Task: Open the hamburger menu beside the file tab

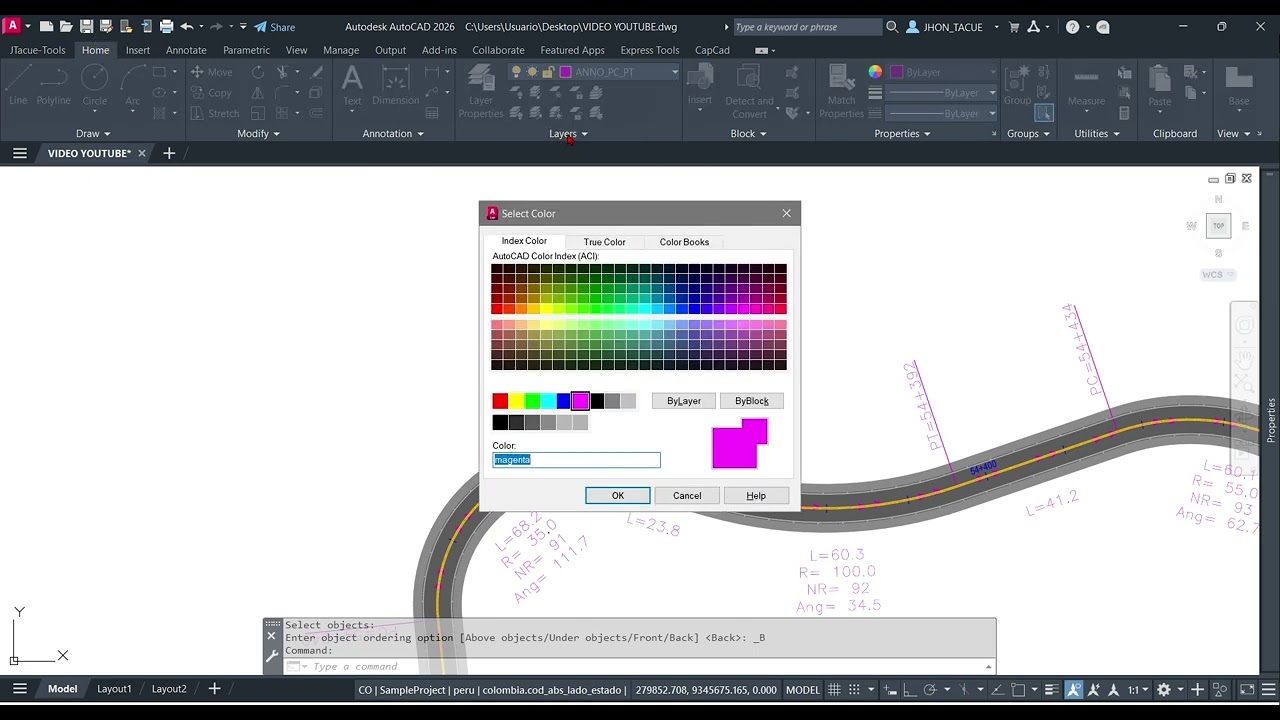Action: (19, 153)
